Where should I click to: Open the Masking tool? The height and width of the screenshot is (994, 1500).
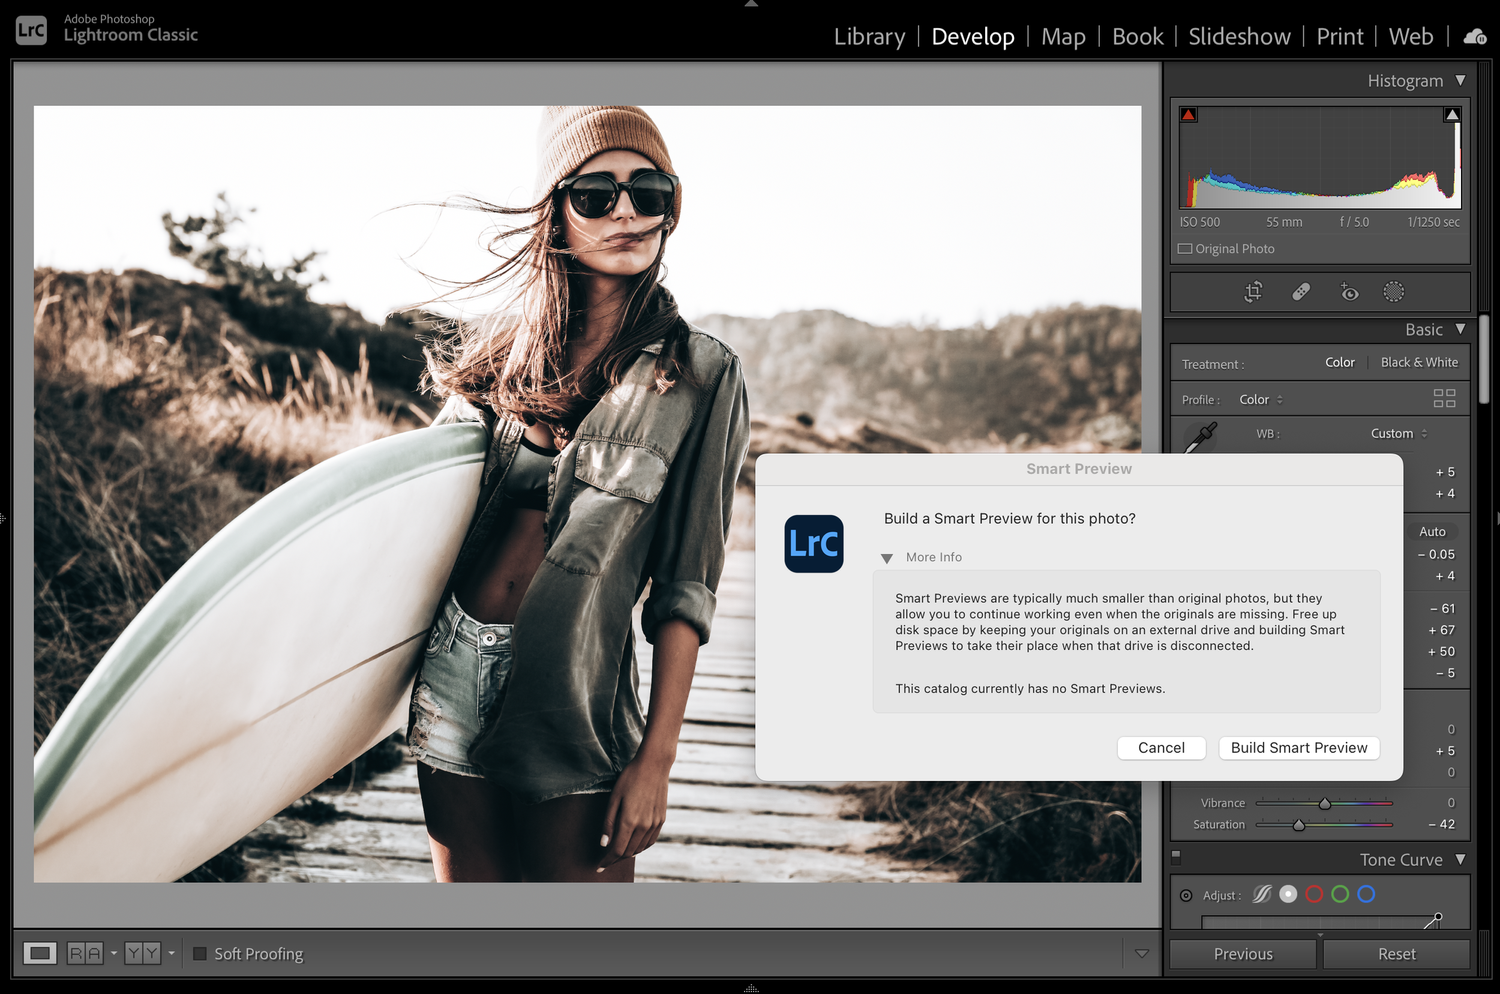[x=1394, y=292]
